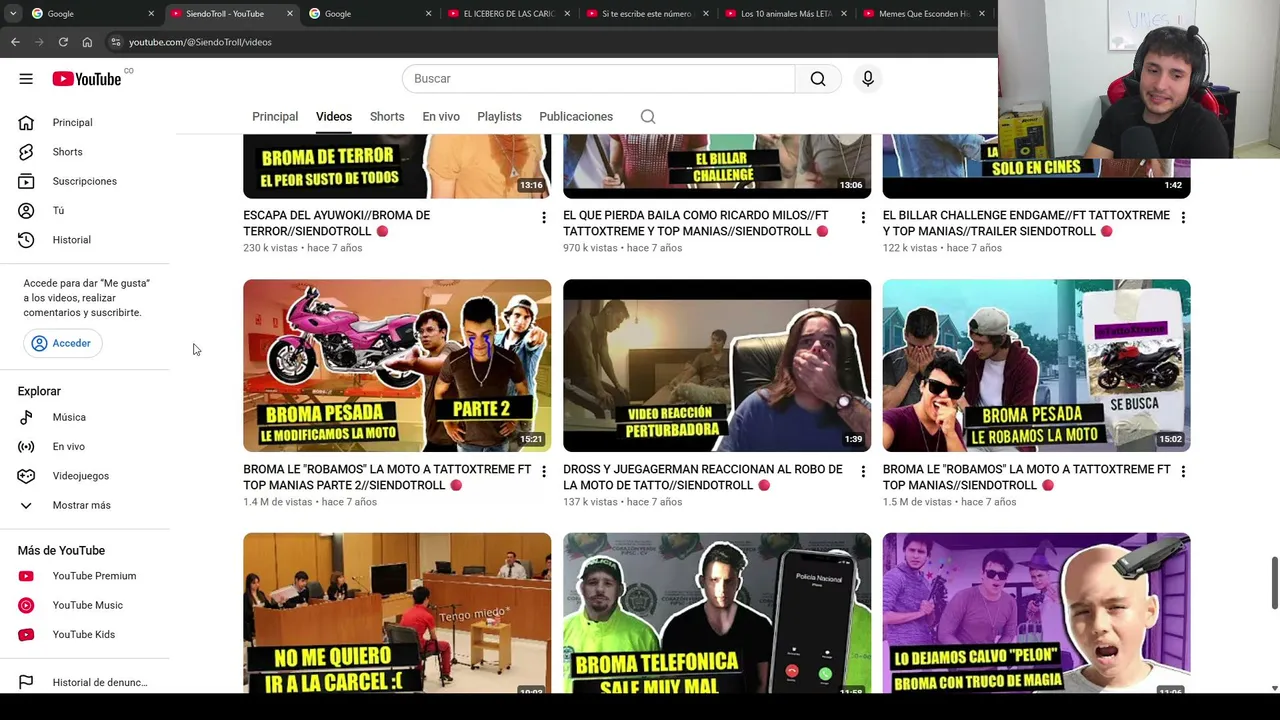1280x720 pixels.
Task: Open options for DROSS Y JUEGAGERMAN video
Action: point(864,471)
